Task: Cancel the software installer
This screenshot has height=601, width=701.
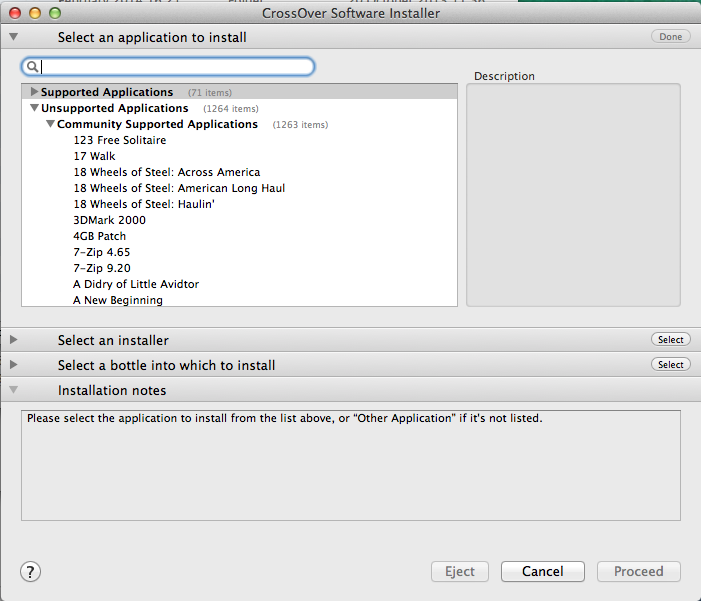Action: tap(543, 571)
